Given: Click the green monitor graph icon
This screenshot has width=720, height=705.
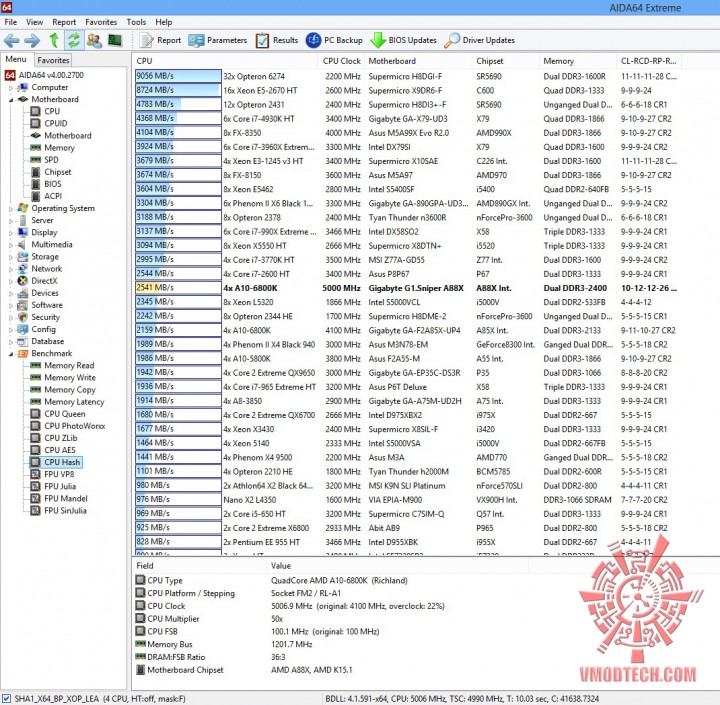Looking at the screenshot, I should coord(115,40).
